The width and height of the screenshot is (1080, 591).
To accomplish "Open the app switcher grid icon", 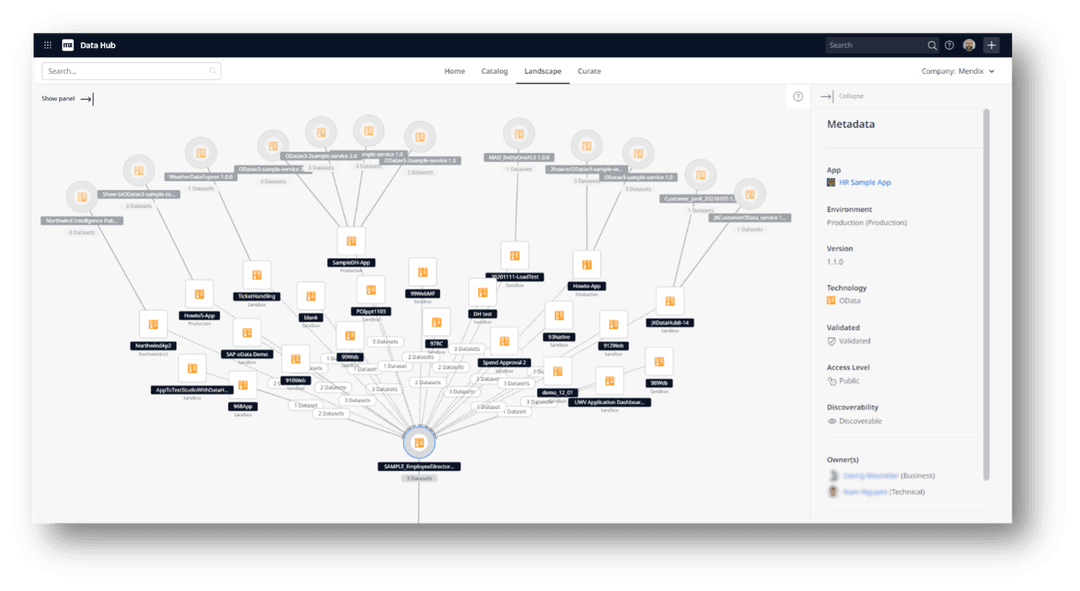I will coord(48,45).
